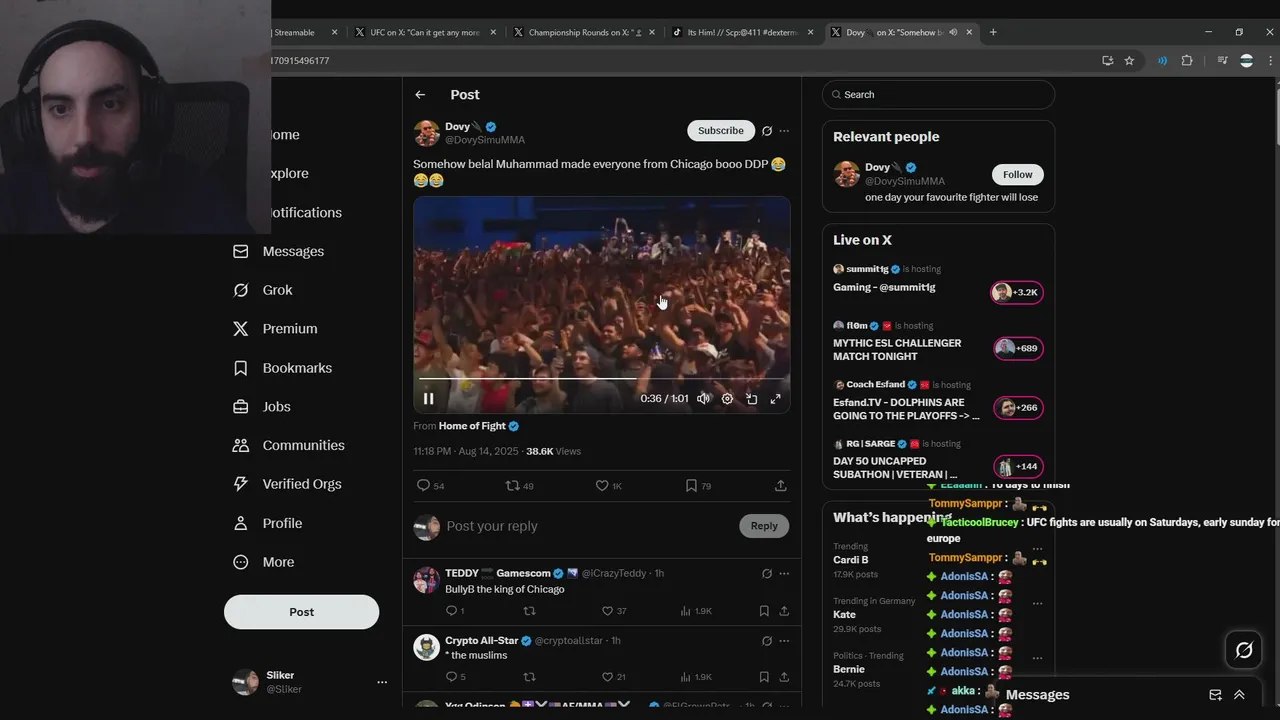Screen dimensions: 1280x720
Task: Open Profile in the sidebar
Action: click(x=267, y=523)
